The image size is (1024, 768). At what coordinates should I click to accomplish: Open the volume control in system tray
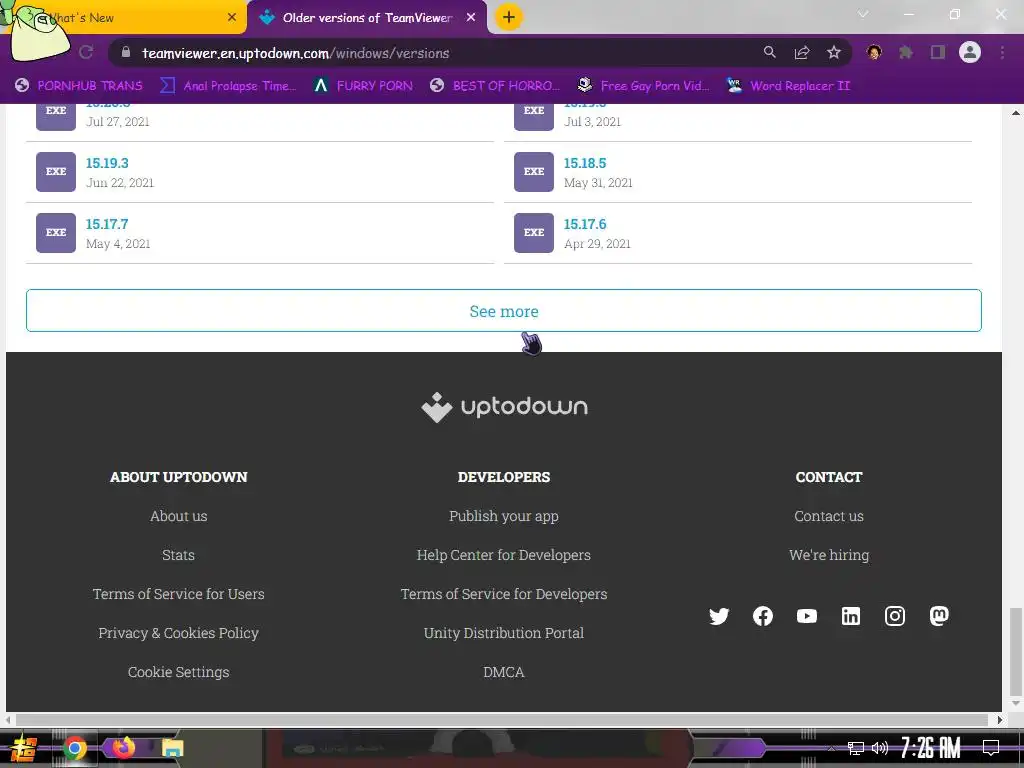click(880, 748)
